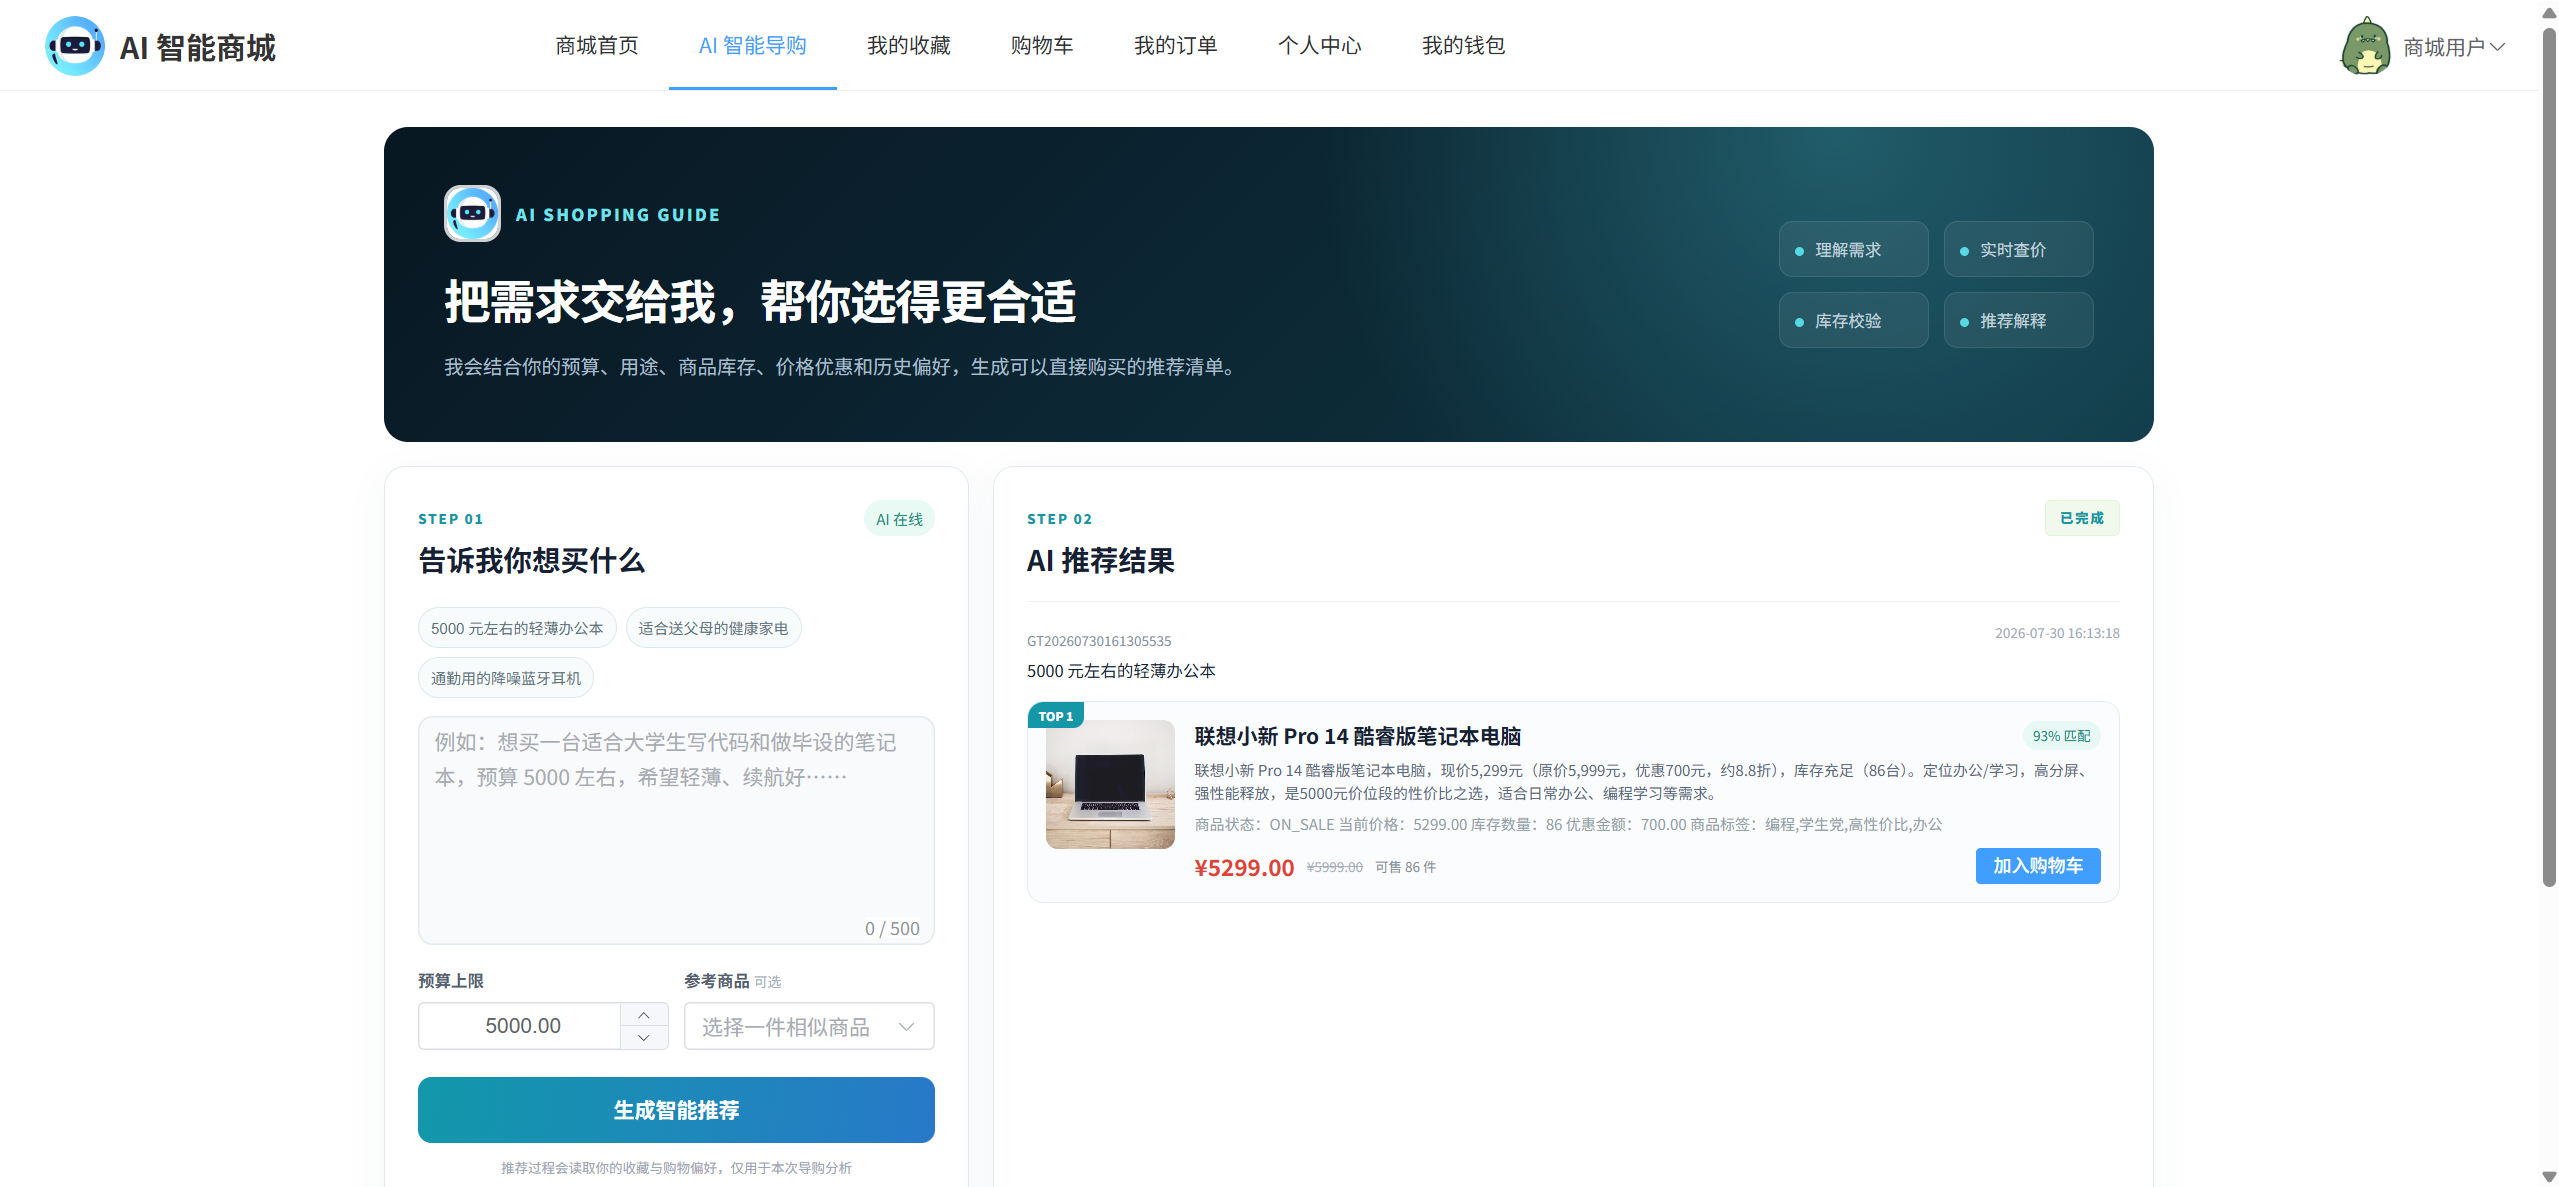Click the scrollbar down arrow
The height and width of the screenshot is (1187, 2559).
2549,1177
